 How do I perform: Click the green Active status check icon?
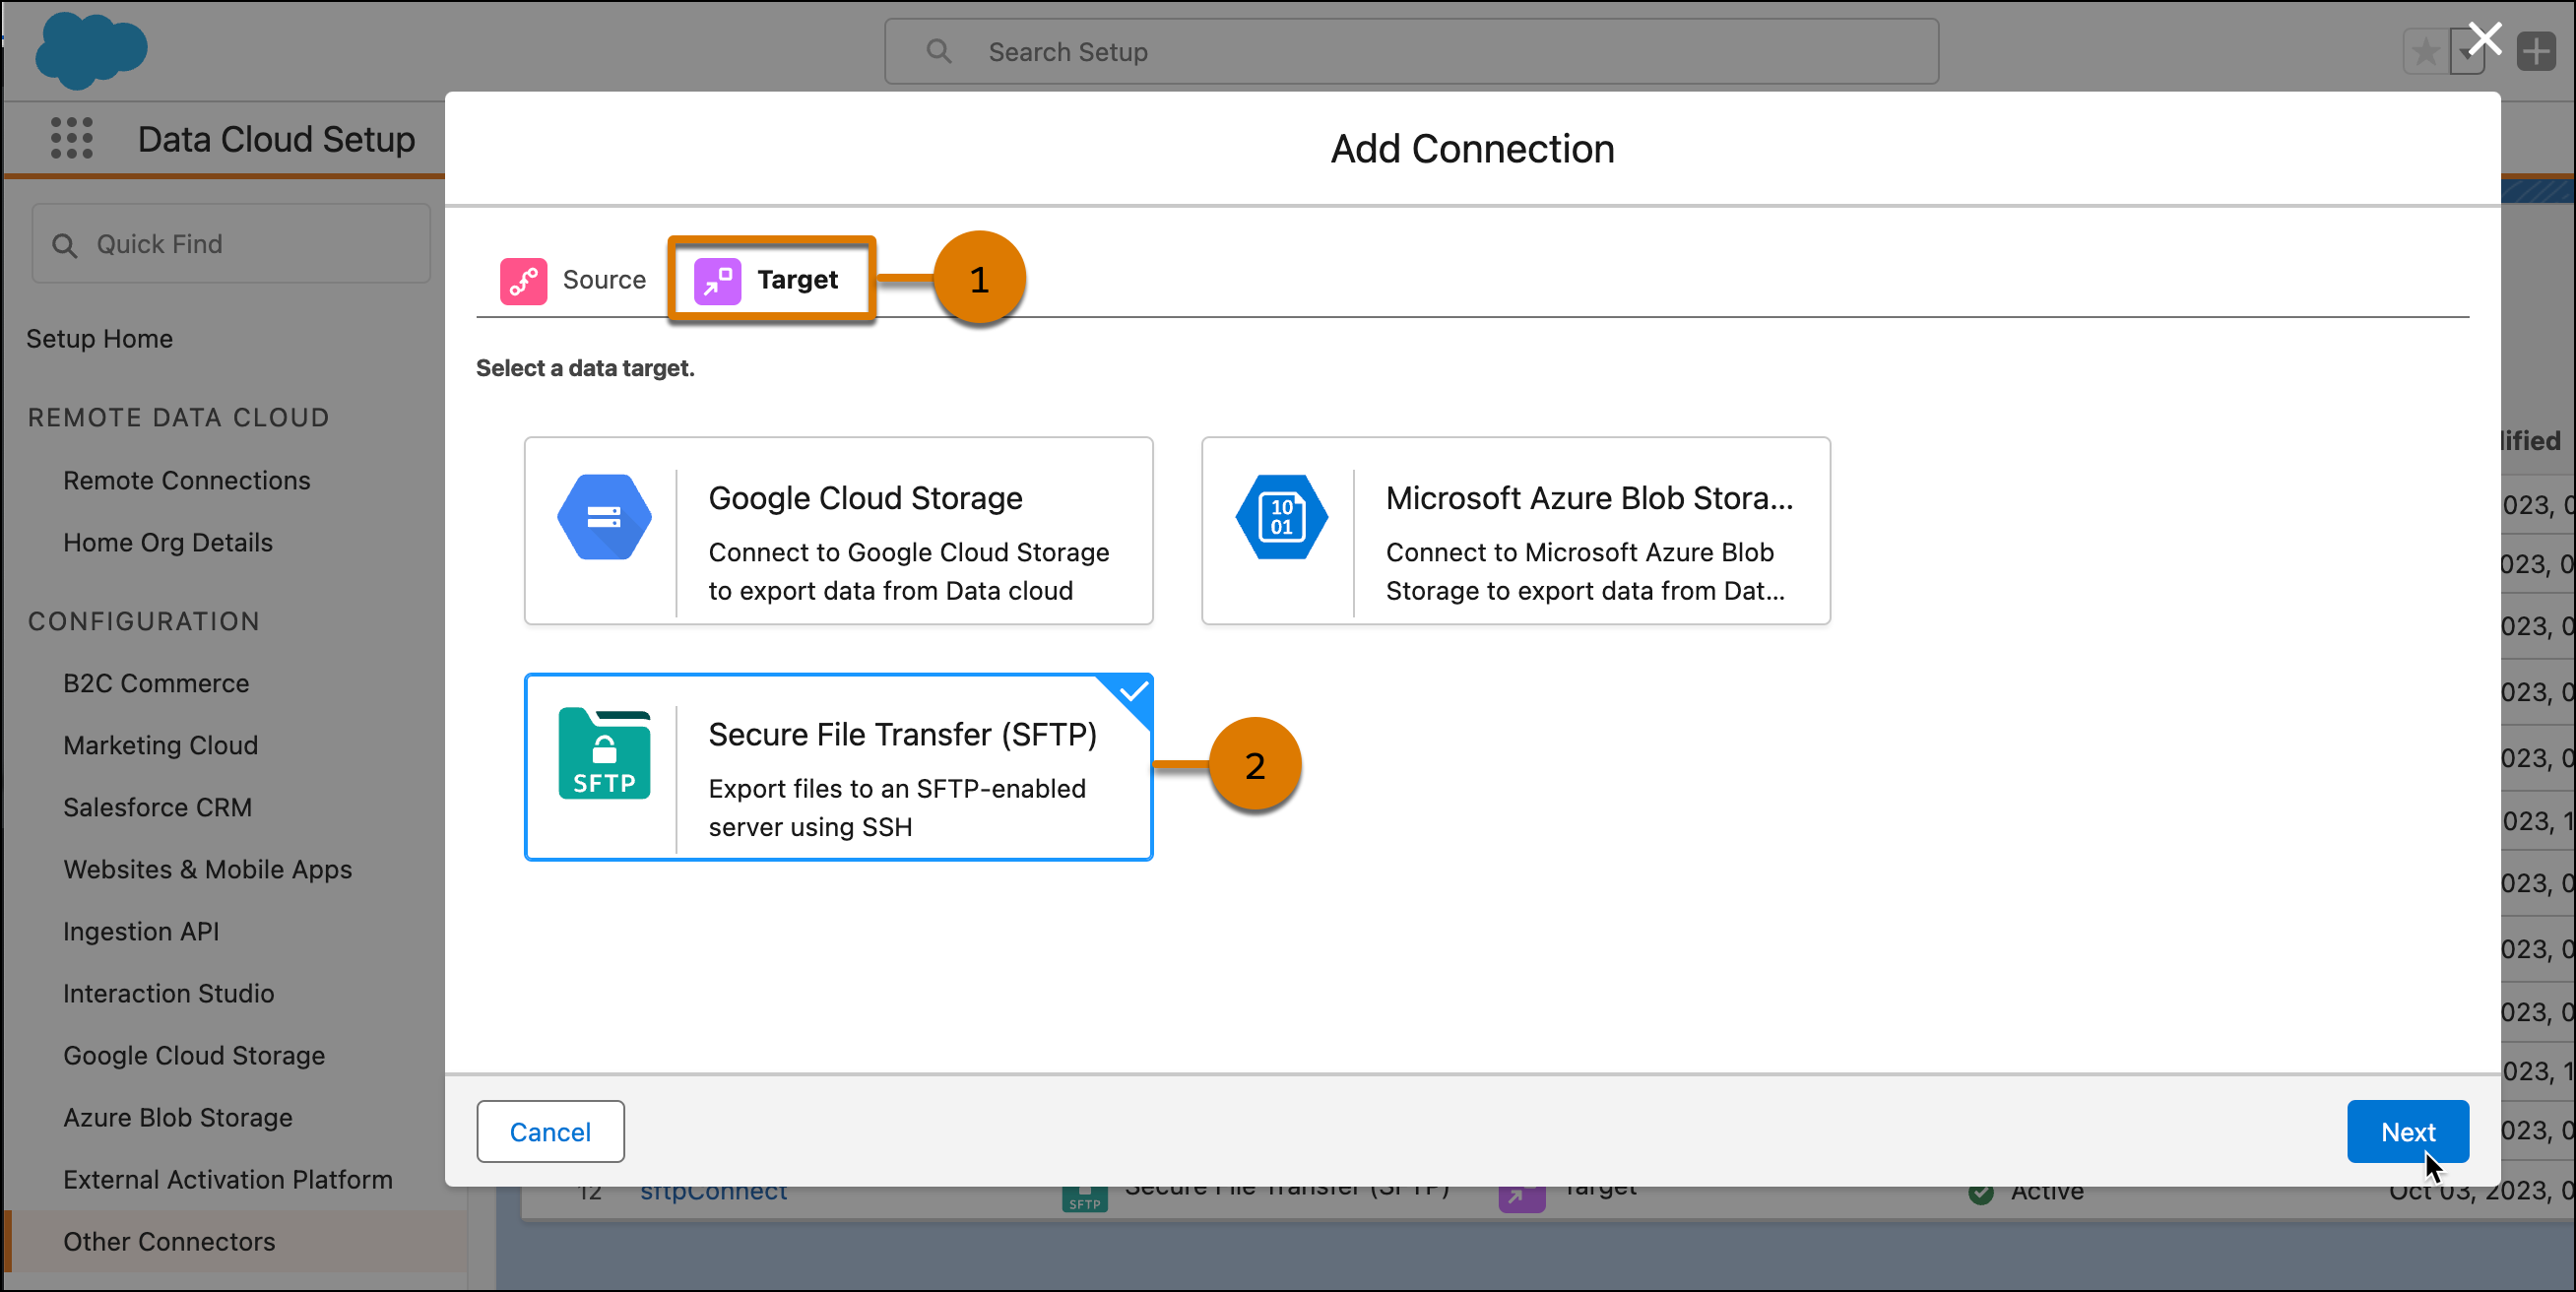tap(1980, 1192)
